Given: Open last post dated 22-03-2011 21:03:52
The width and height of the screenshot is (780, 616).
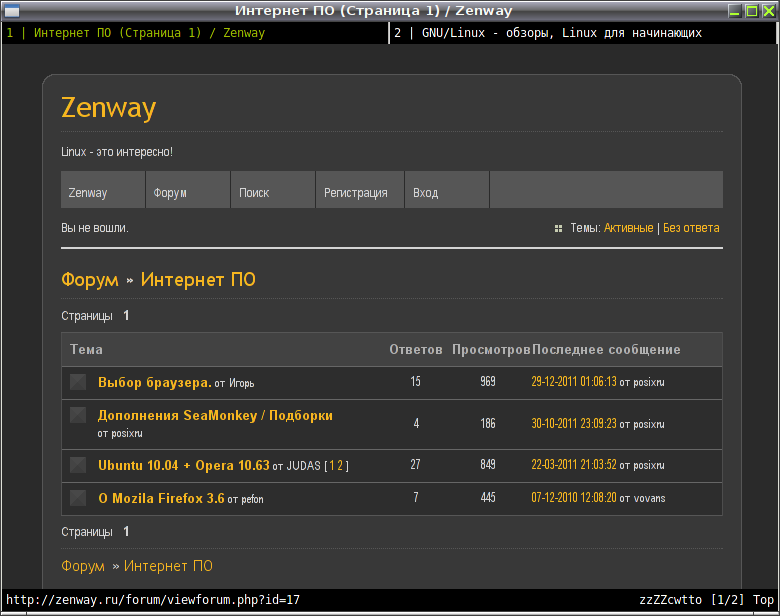Looking at the screenshot, I should point(574,465).
